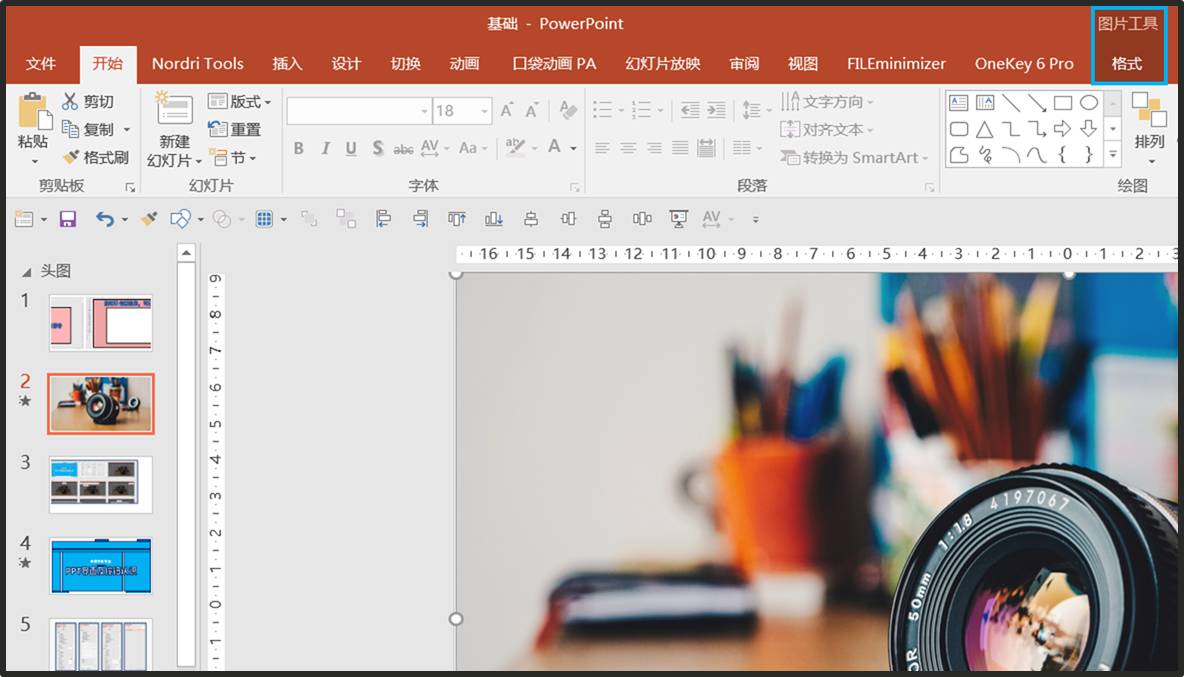Toggle strikethrough abc button
This screenshot has width=1184, height=677.
[403, 149]
